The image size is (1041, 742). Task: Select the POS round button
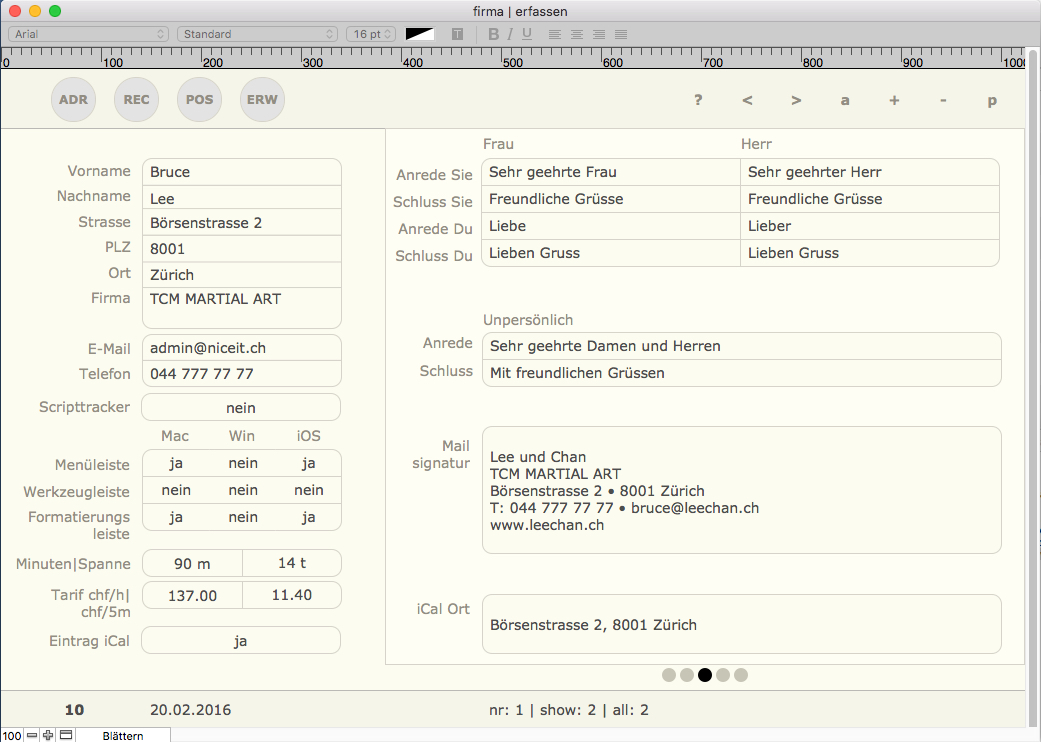199,100
